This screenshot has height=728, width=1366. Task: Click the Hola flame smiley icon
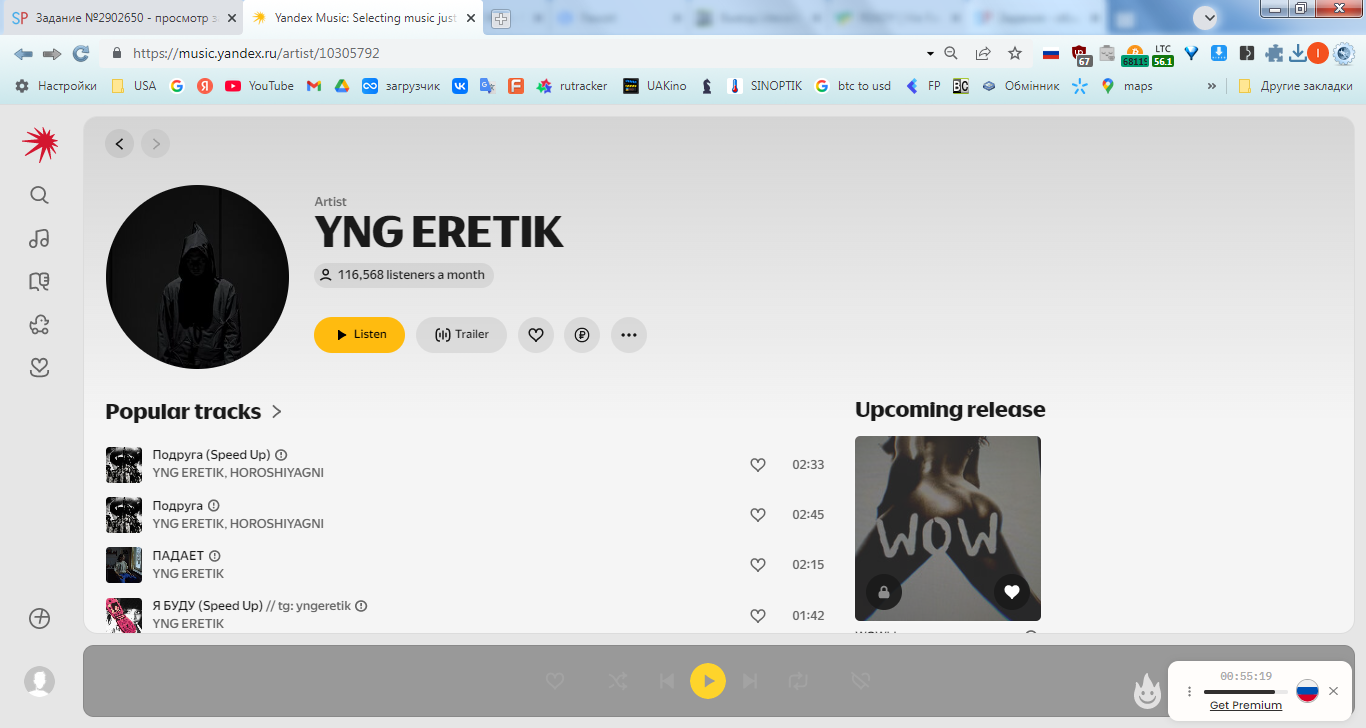(x=1147, y=689)
